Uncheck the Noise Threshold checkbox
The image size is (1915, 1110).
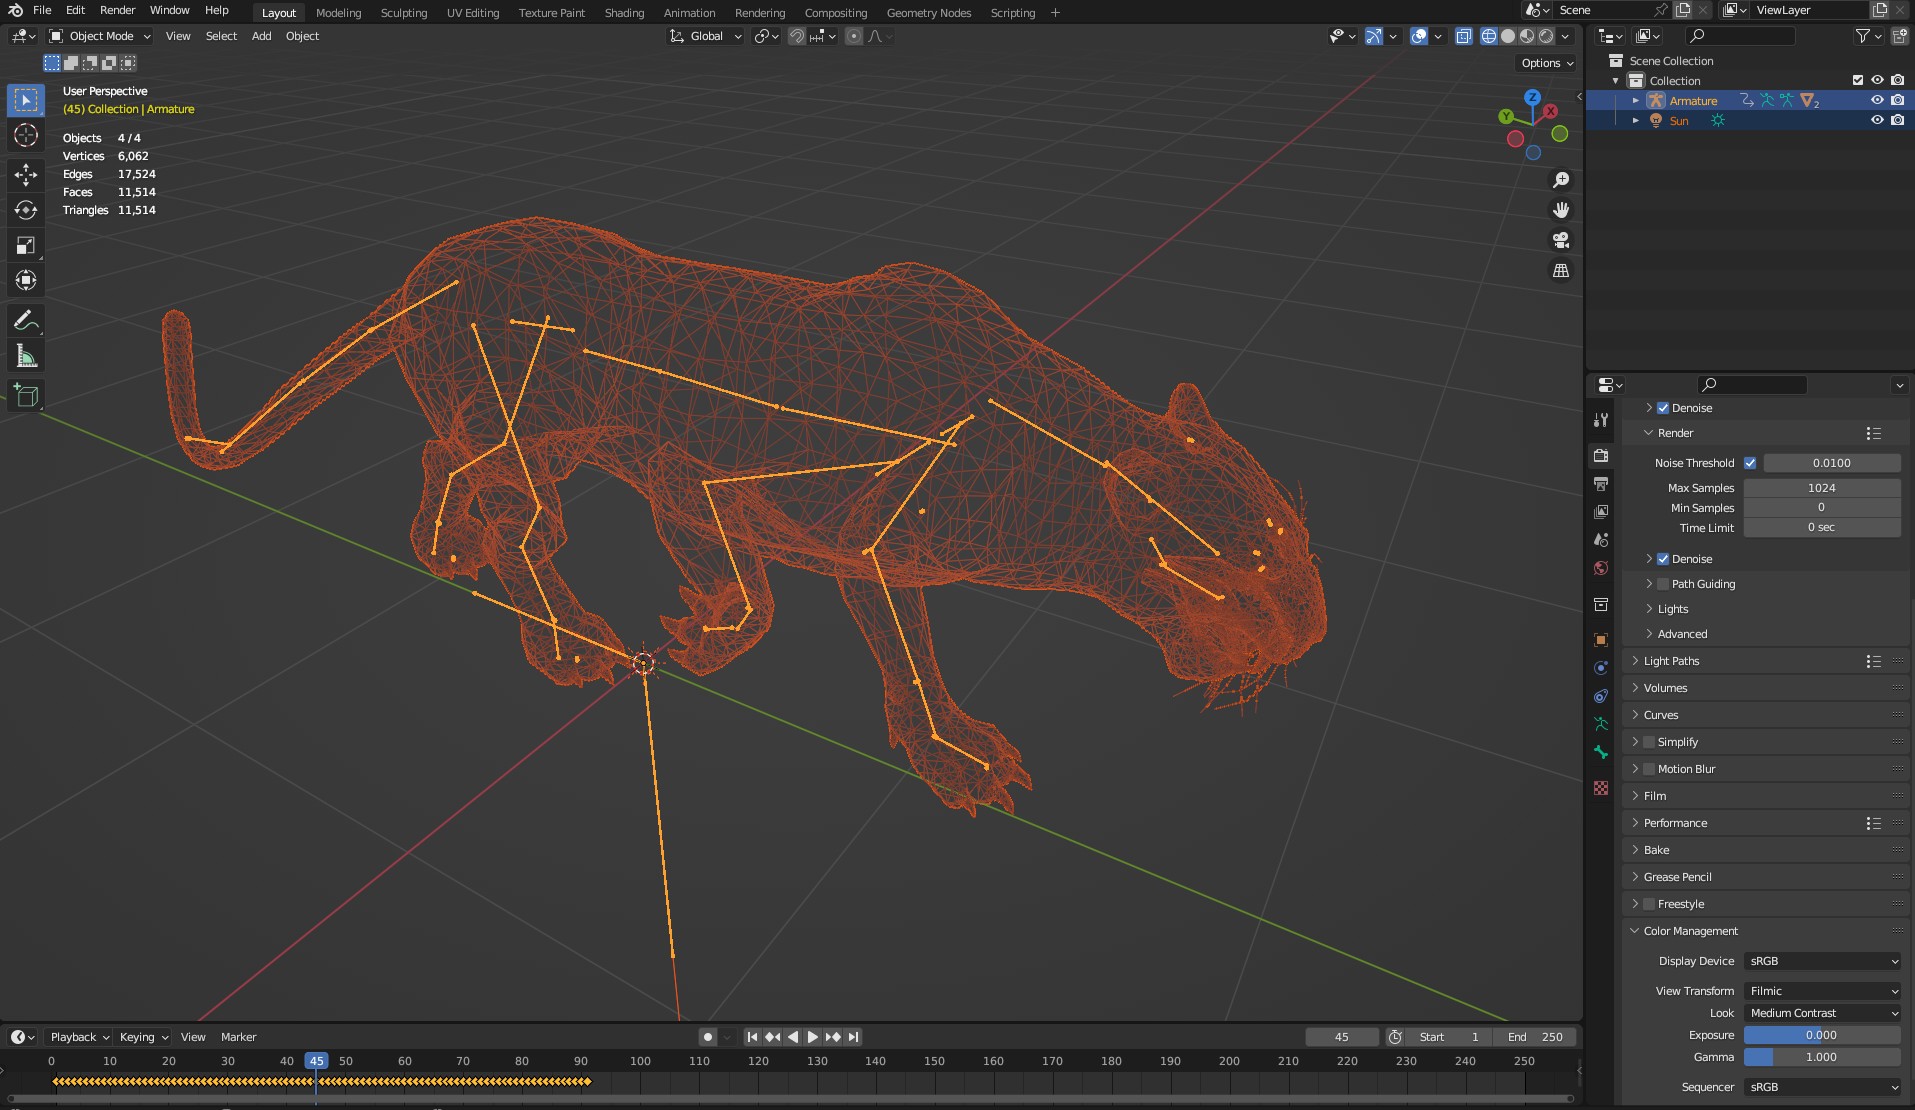pyautogui.click(x=1751, y=462)
